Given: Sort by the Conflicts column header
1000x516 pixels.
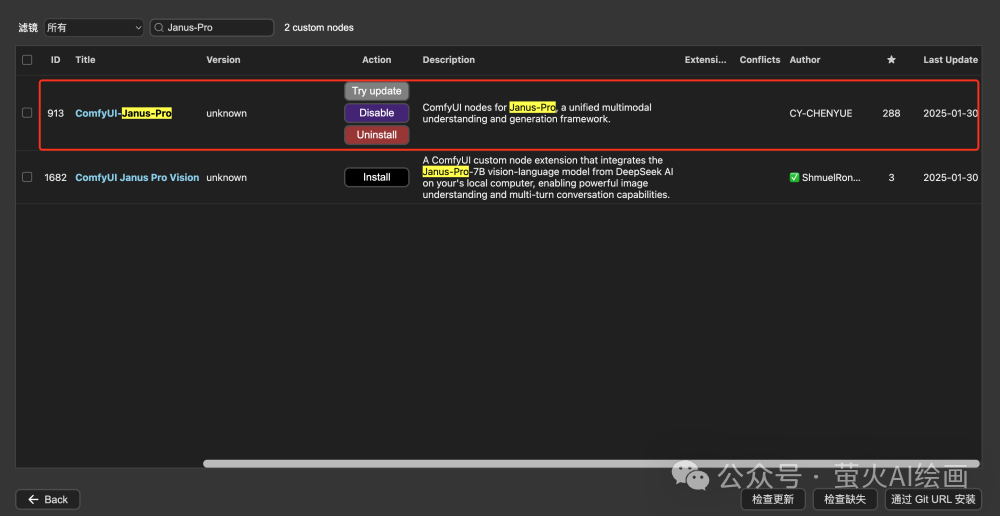Looking at the screenshot, I should 760,60.
